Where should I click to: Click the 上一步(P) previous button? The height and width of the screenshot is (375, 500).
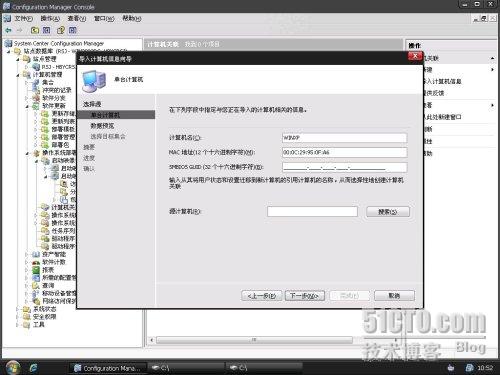[262, 296]
